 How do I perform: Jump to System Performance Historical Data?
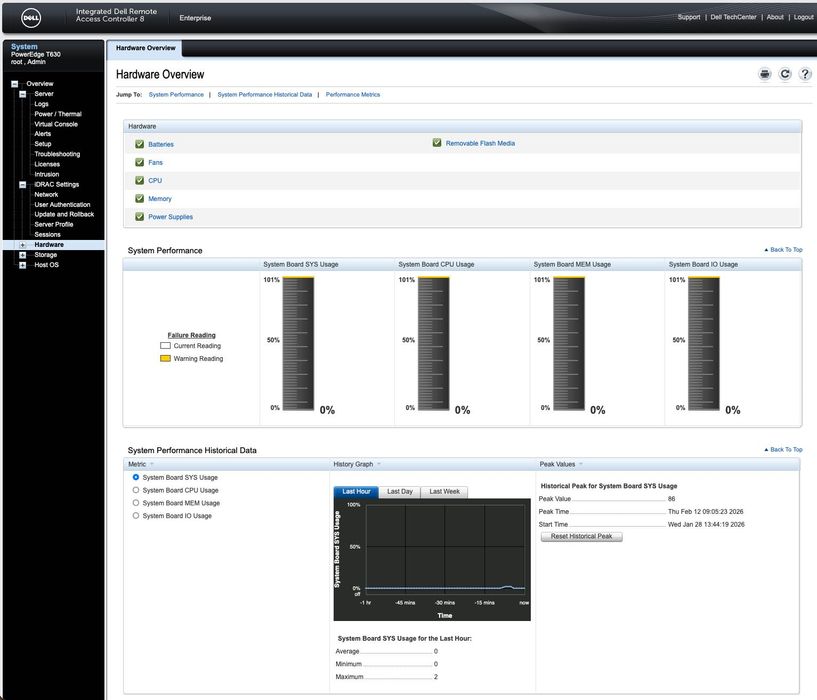[265, 95]
